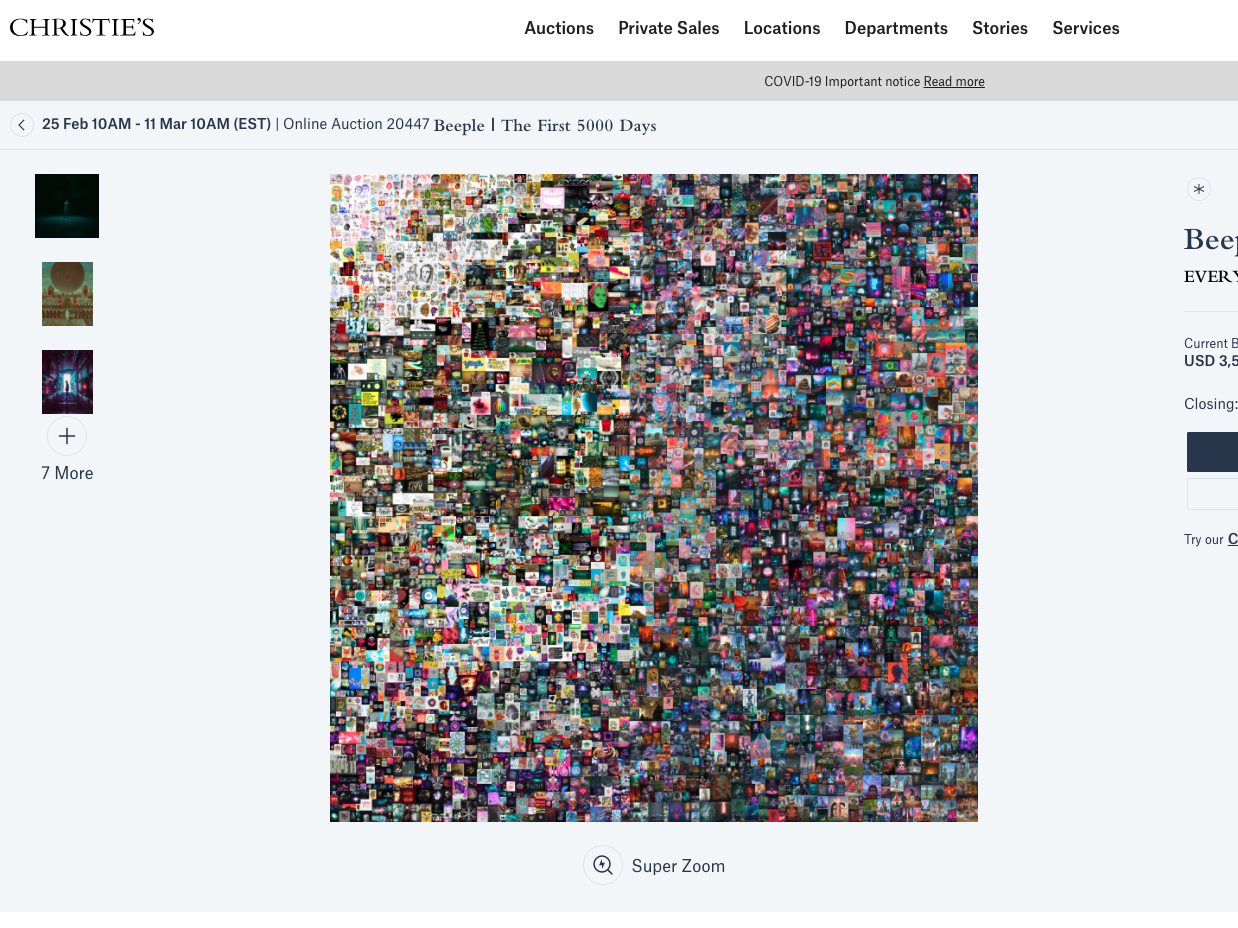Click the white outlined button below
The height and width of the screenshot is (928, 1238).
(x=1212, y=494)
